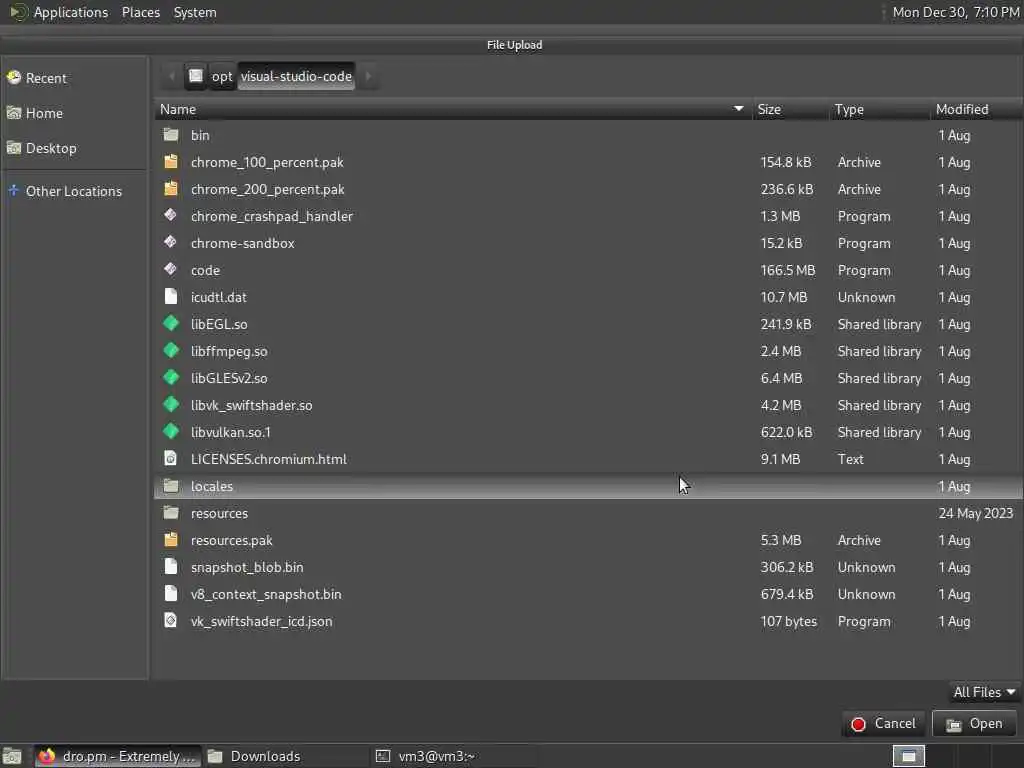Sort files by Type column
Screen dimensions: 1024x768
pyautogui.click(x=879, y=109)
